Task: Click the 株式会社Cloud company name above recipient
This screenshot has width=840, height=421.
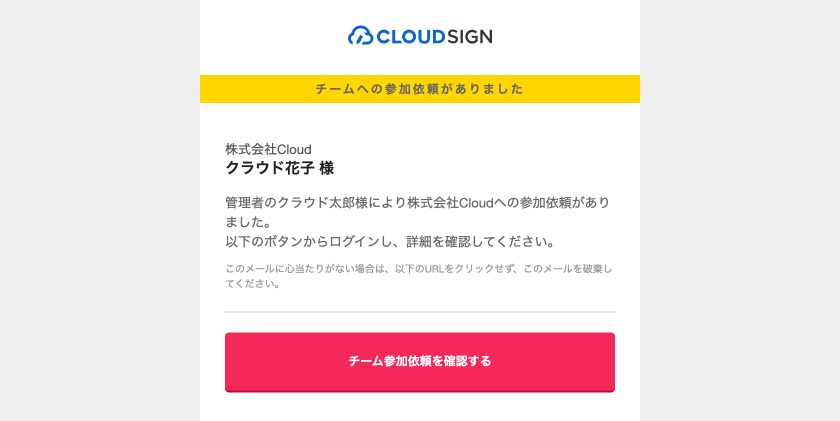Action: [268, 149]
